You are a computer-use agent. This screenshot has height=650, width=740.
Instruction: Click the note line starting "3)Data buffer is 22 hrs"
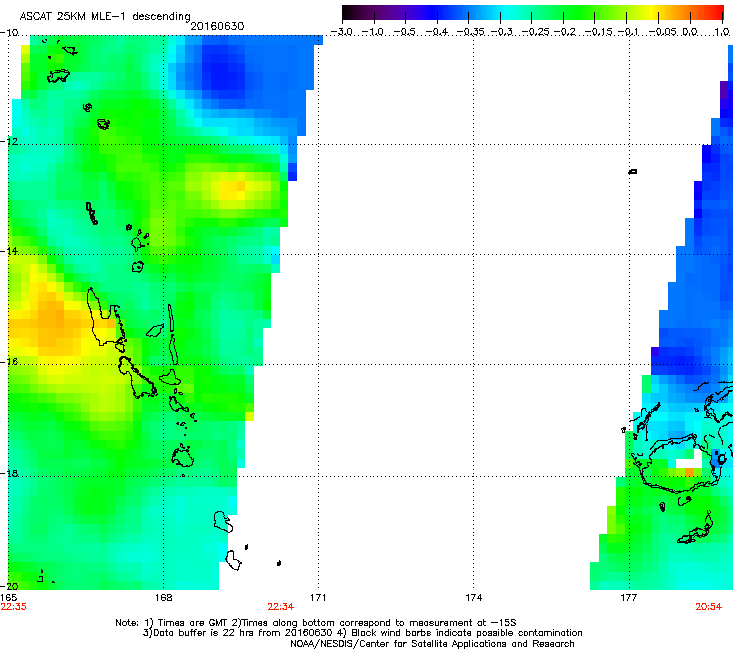coord(362,633)
